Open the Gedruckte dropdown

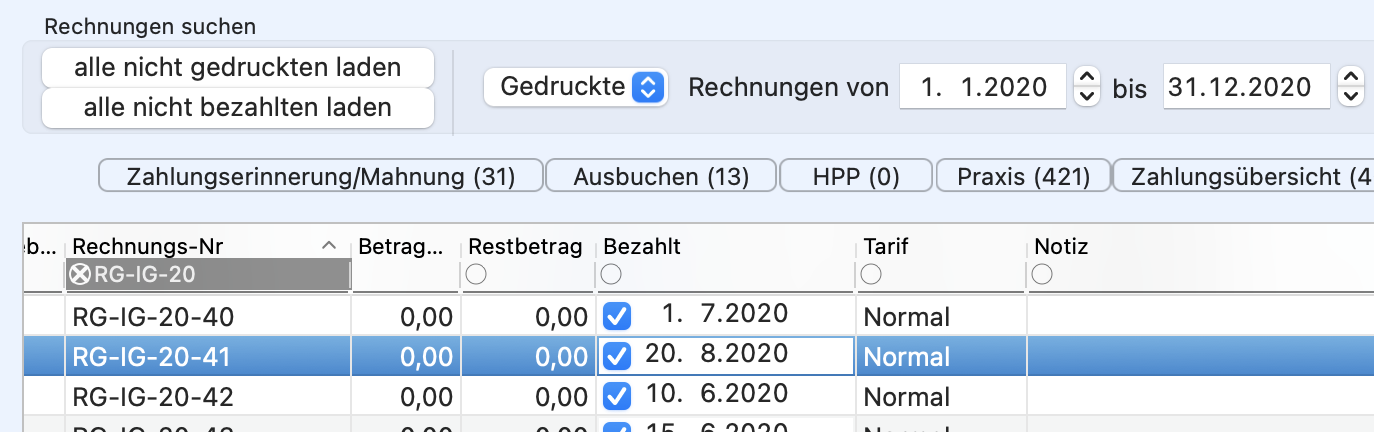click(x=576, y=87)
